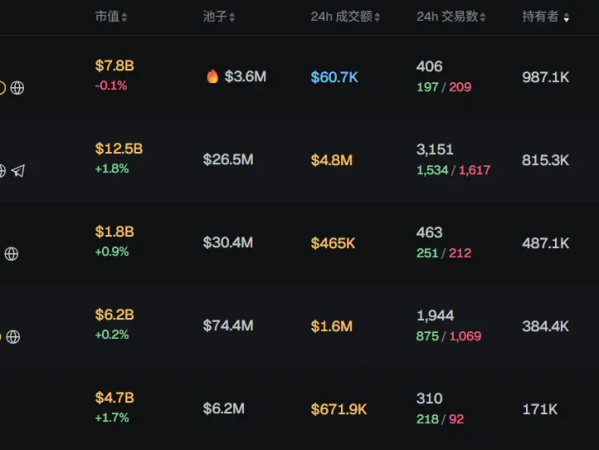The height and width of the screenshot is (450, 599).
Task: Click holders value 487.1K
Action: [546, 243]
